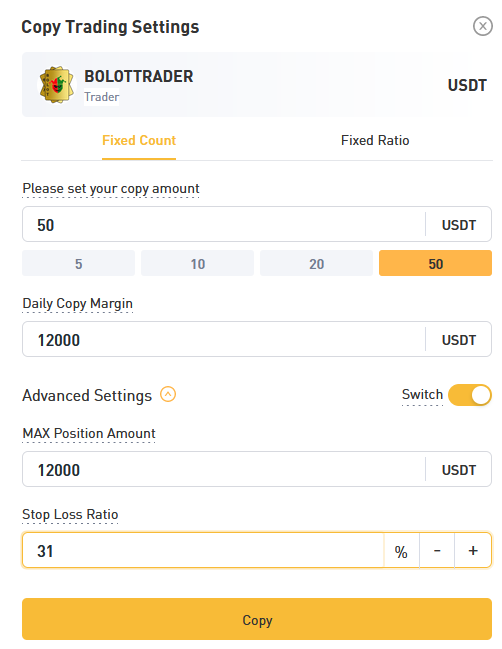Choose the 5 USDT preset amount
This screenshot has width=502, height=649.
[x=79, y=263]
